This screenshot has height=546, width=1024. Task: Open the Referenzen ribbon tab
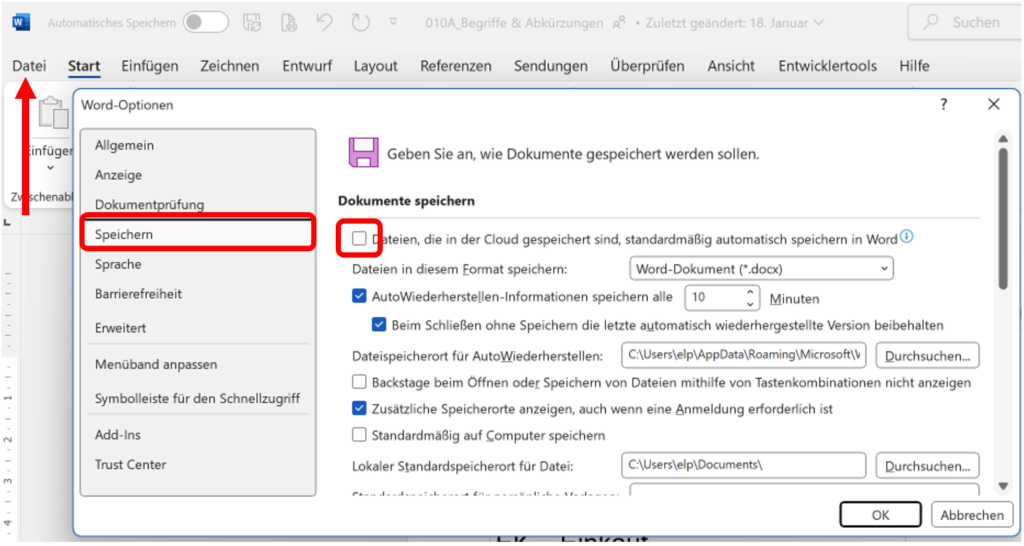pyautogui.click(x=456, y=66)
